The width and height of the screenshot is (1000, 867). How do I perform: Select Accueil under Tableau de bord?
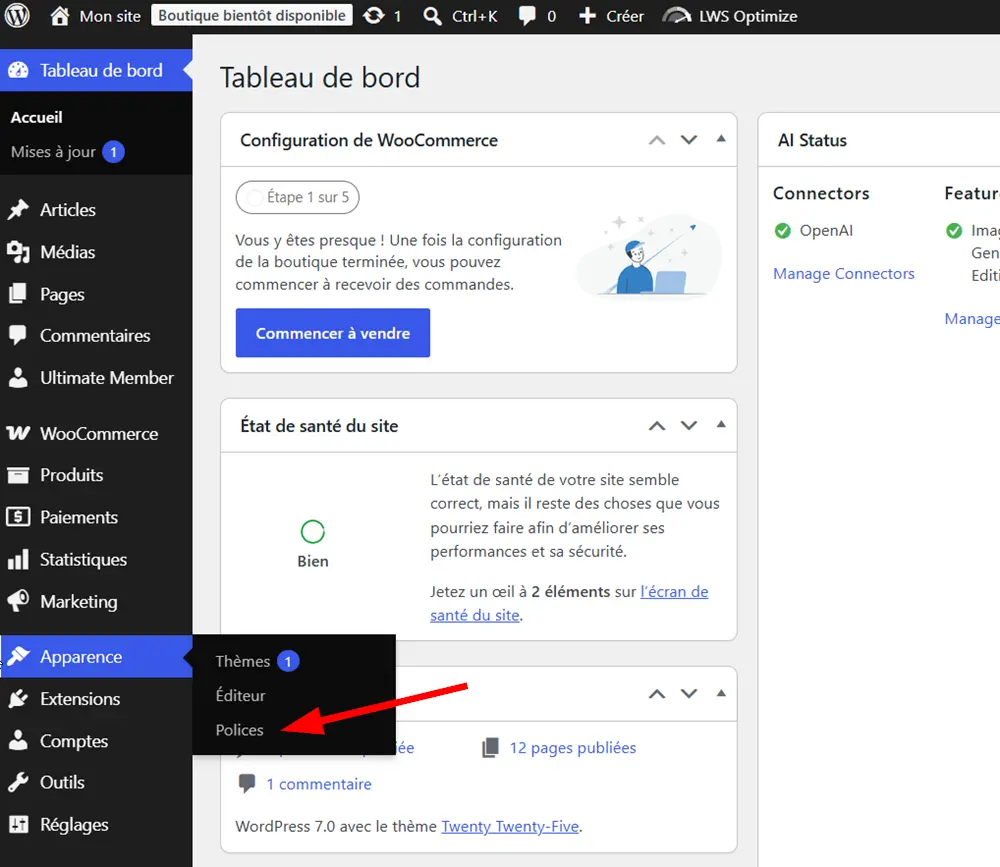click(x=36, y=117)
